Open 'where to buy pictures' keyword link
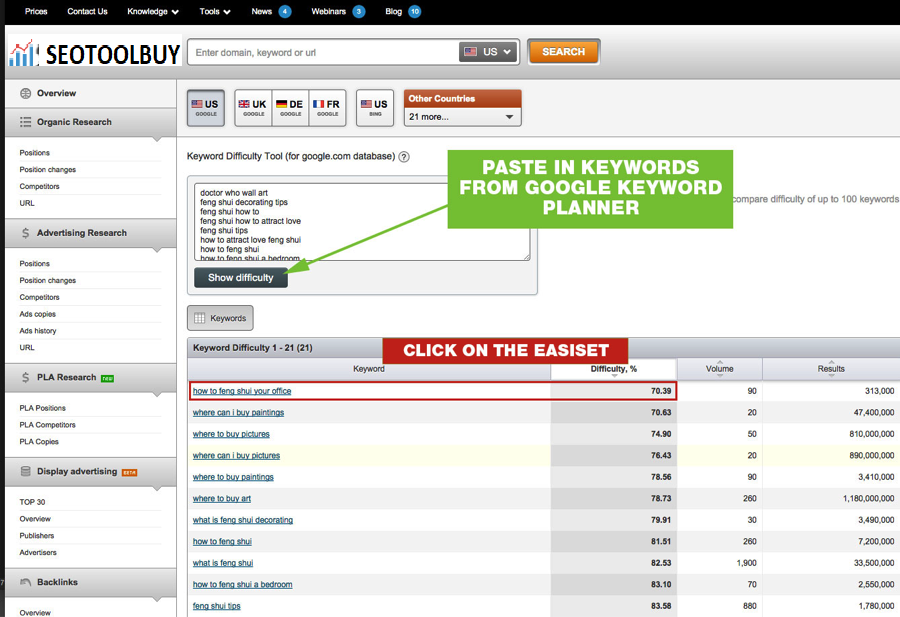The image size is (900, 617). coord(231,434)
